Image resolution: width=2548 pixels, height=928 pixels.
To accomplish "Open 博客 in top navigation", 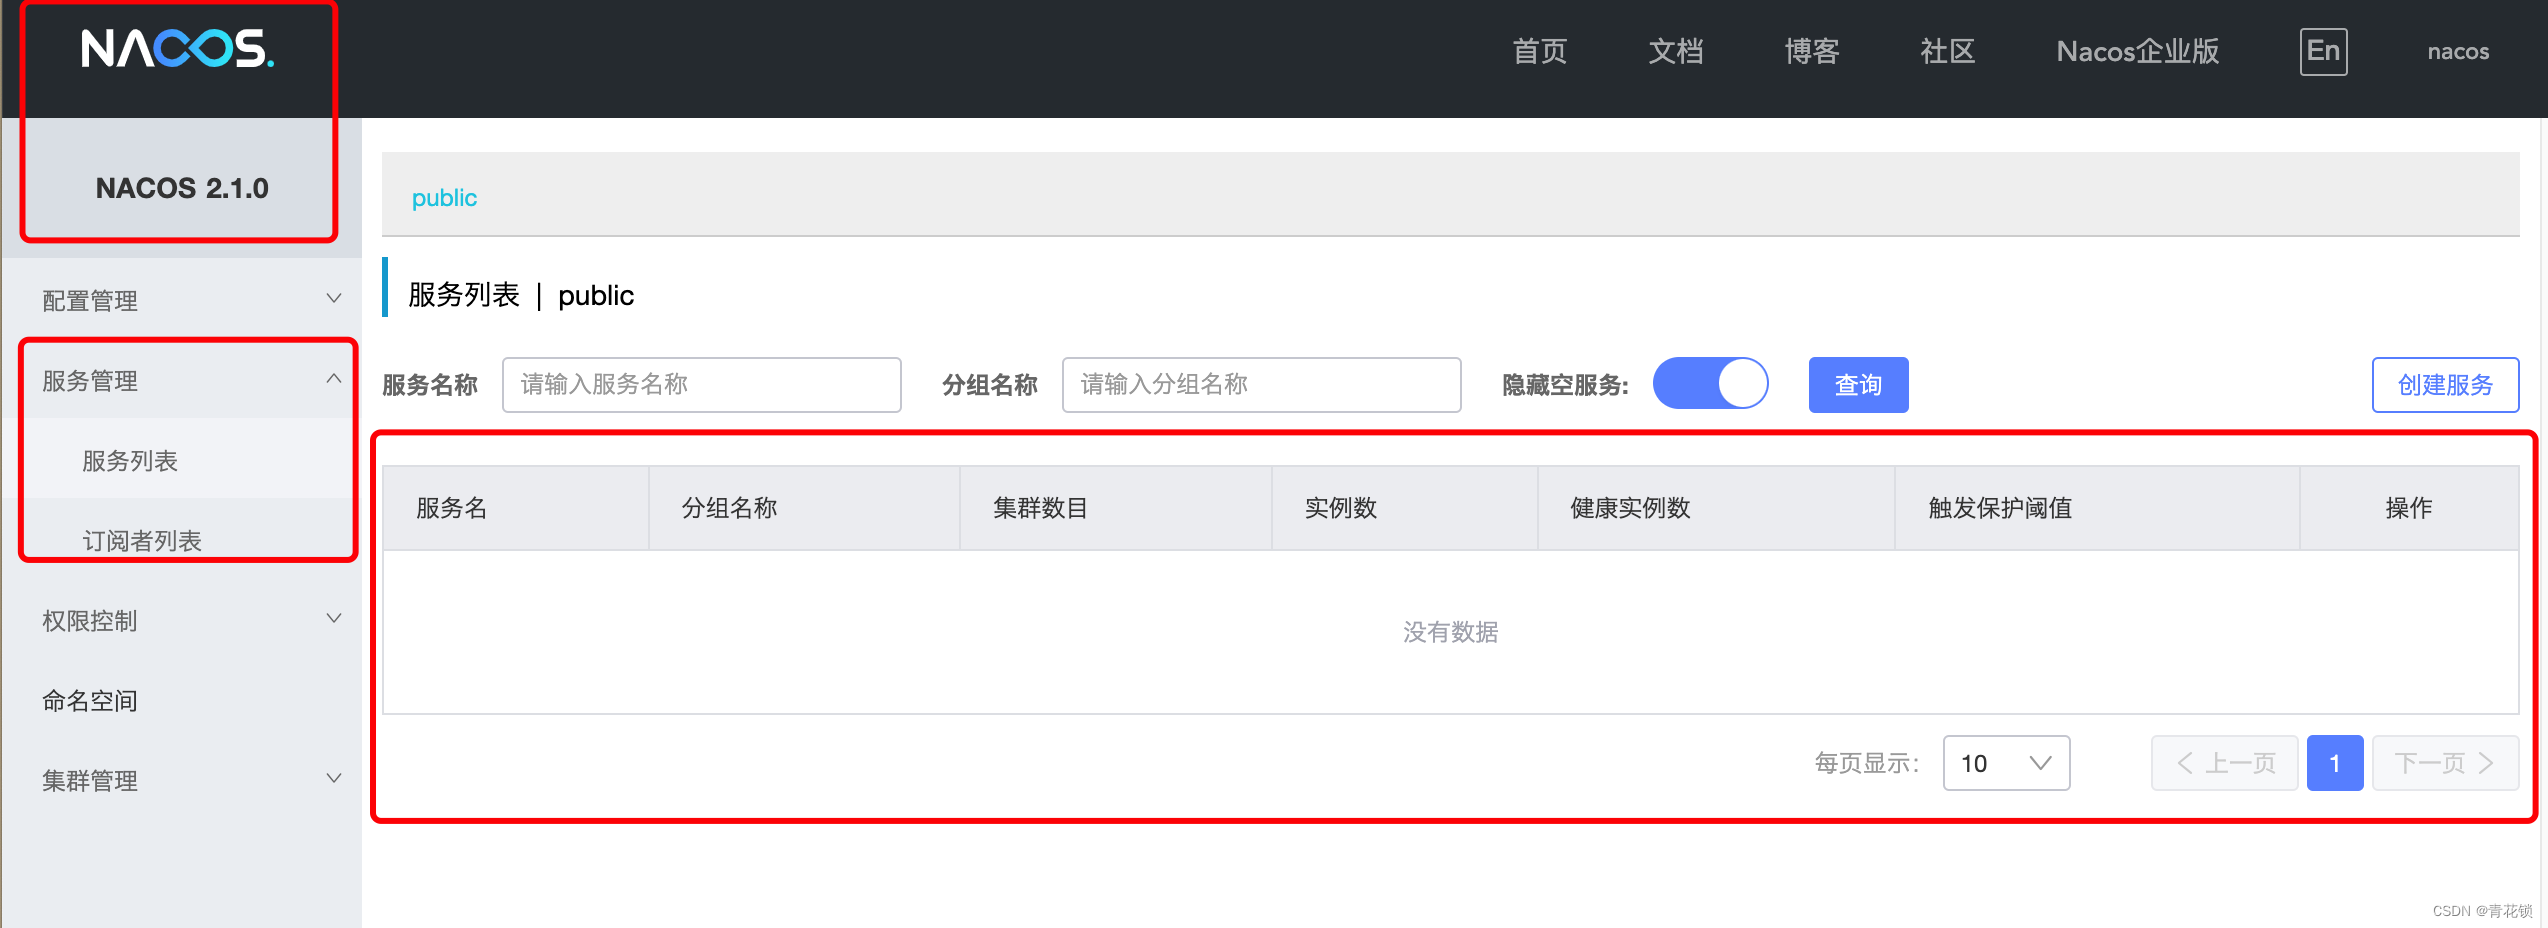I will click(x=1811, y=51).
